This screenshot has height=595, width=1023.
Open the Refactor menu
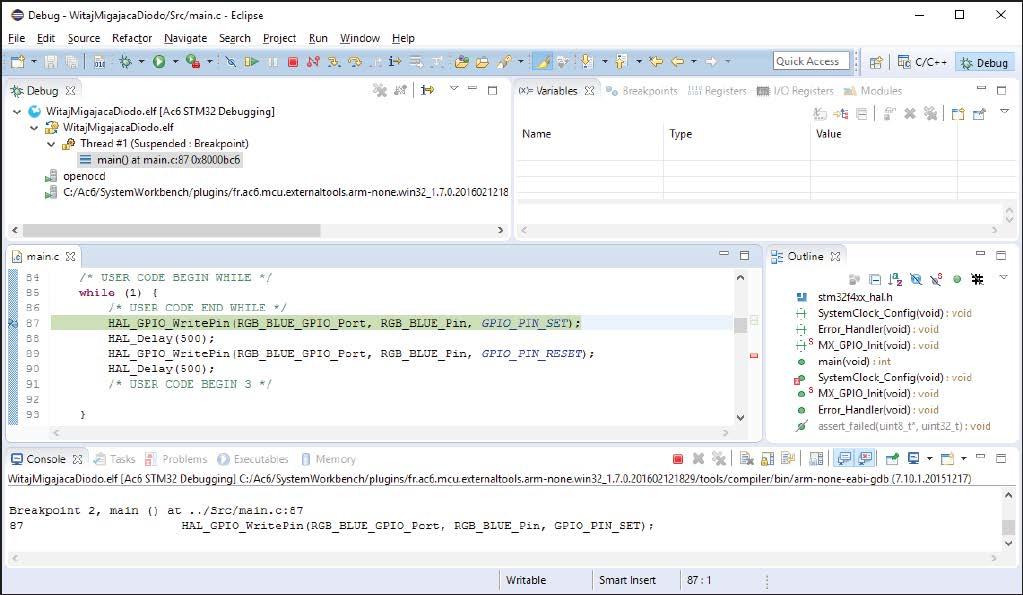point(132,38)
